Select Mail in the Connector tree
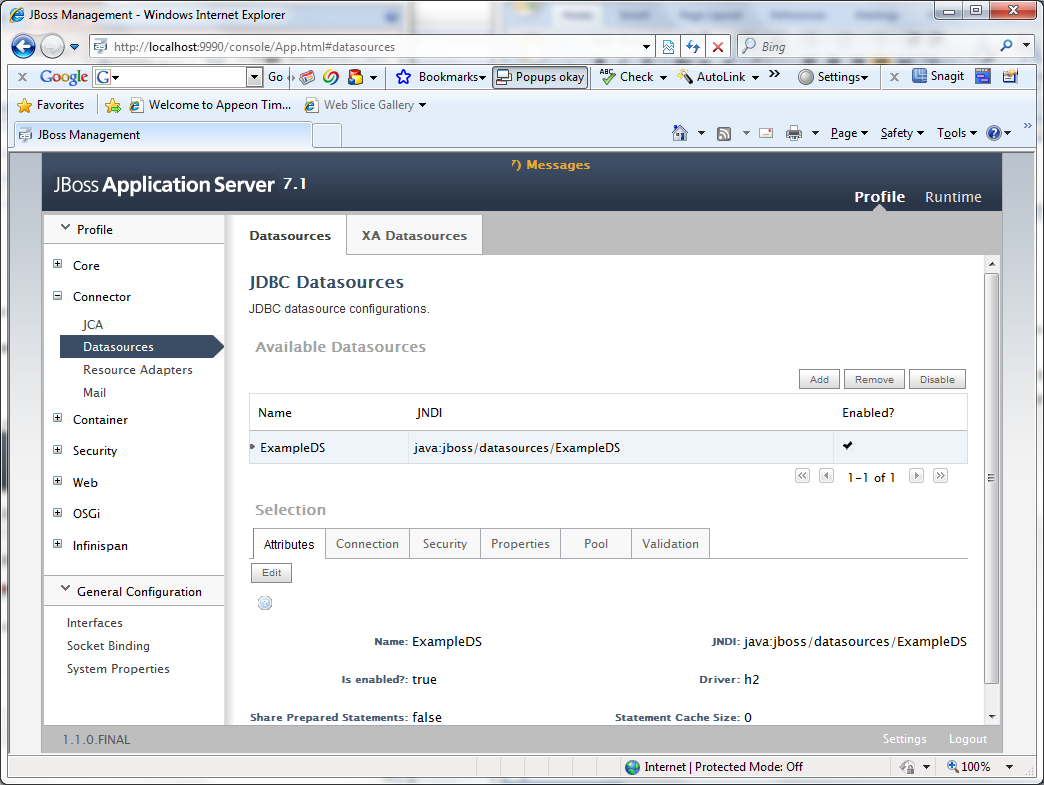Image resolution: width=1044 pixels, height=785 pixels. 95,393
